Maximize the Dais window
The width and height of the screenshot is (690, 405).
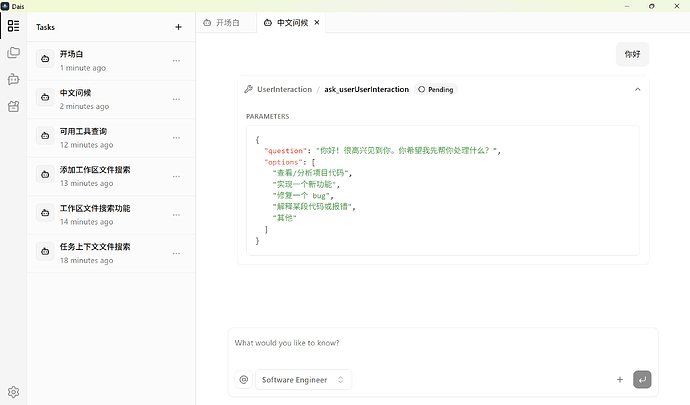click(x=652, y=6)
